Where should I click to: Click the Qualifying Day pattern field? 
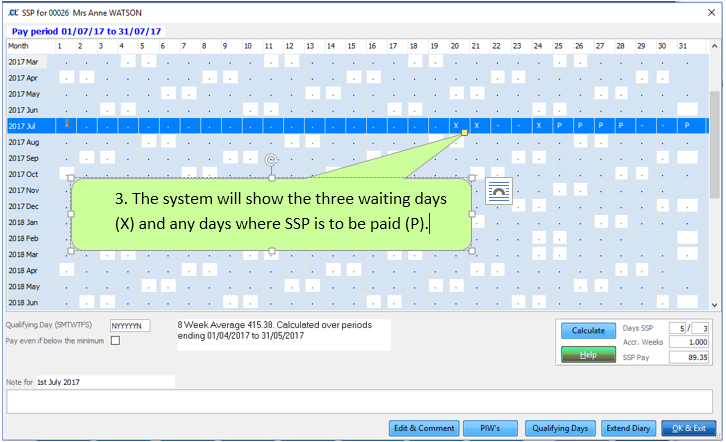tap(130, 326)
